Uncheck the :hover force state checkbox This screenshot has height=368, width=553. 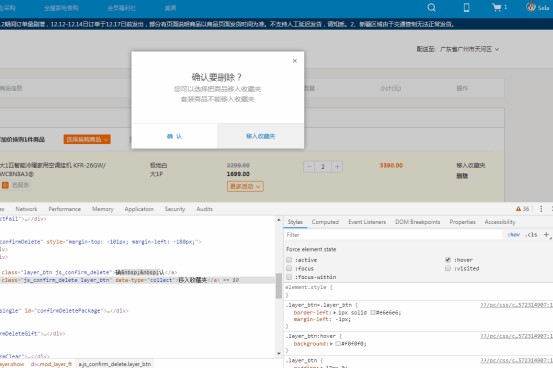coord(448,260)
